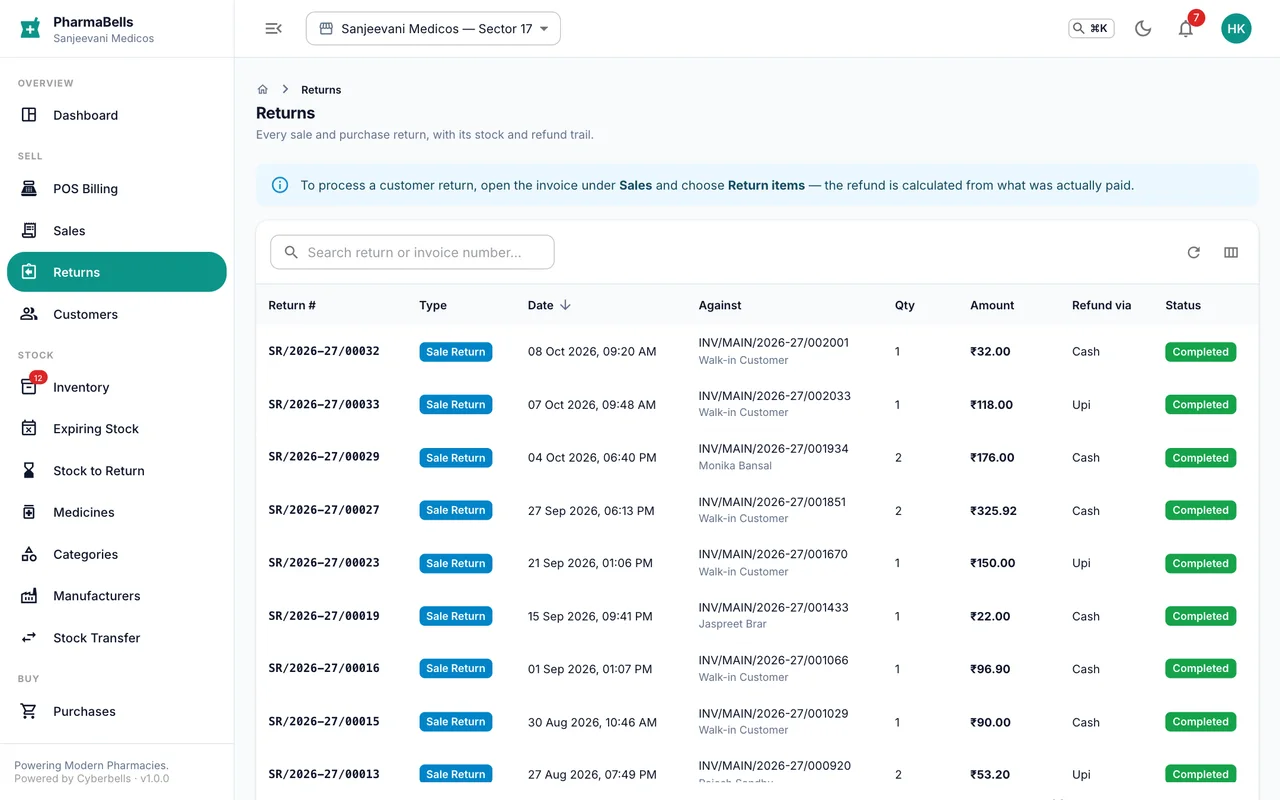Click the POS Billing icon
The width and height of the screenshot is (1280, 800).
[29, 189]
